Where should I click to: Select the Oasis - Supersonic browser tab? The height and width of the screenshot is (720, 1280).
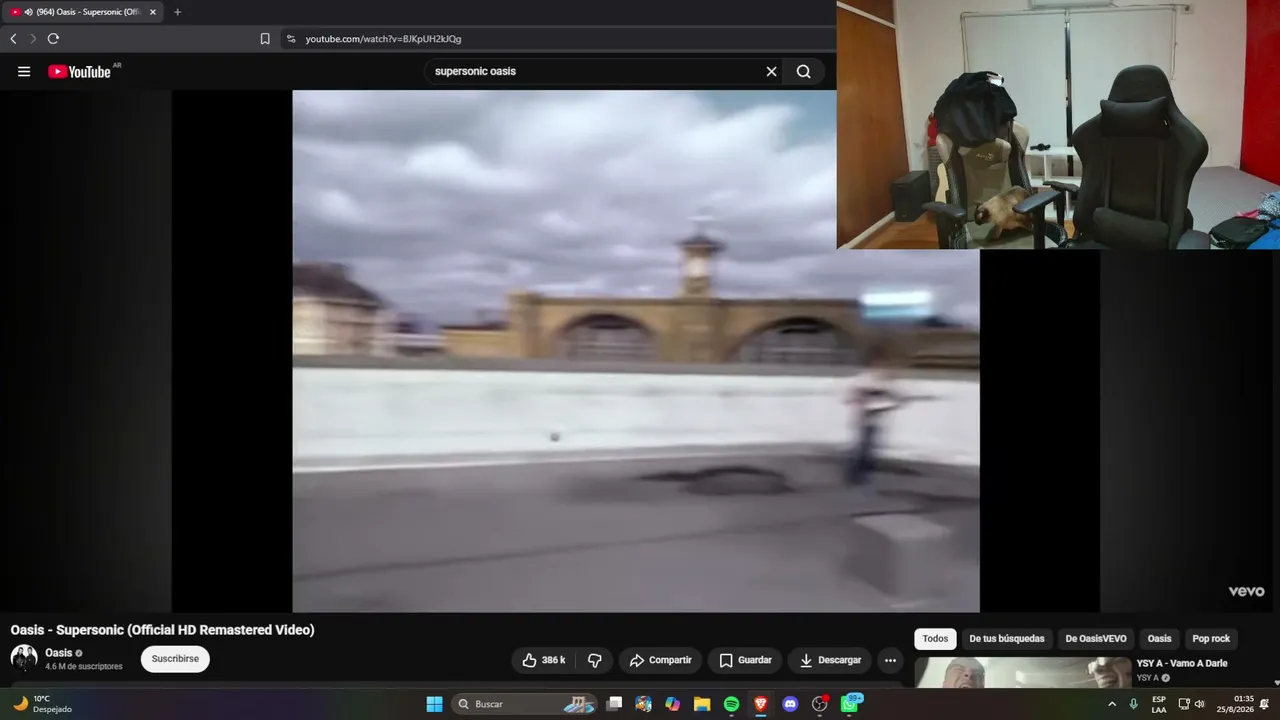82,12
